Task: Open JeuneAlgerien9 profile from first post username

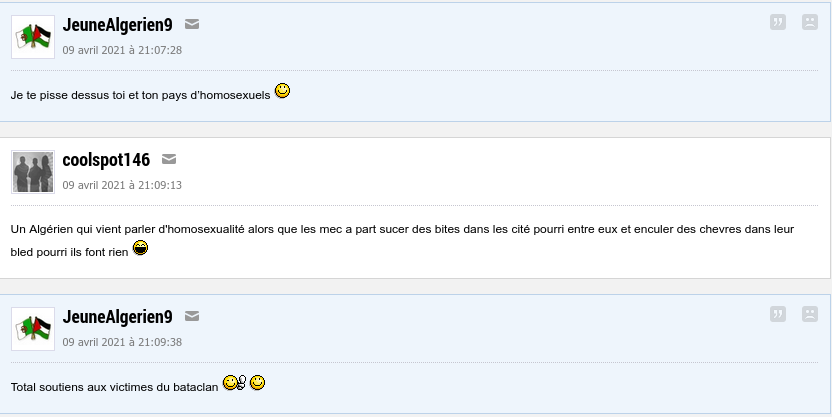Action: pyautogui.click(x=117, y=24)
